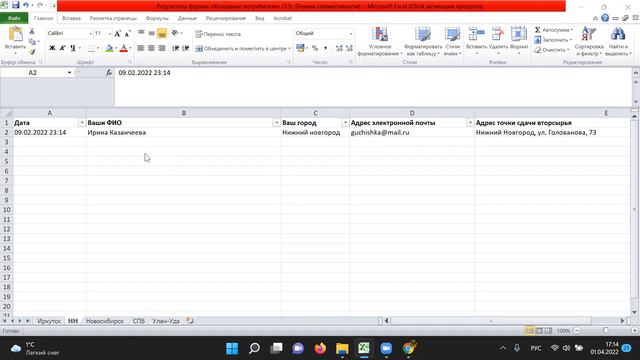Align text left
The width and height of the screenshot is (640, 360).
[141, 48]
